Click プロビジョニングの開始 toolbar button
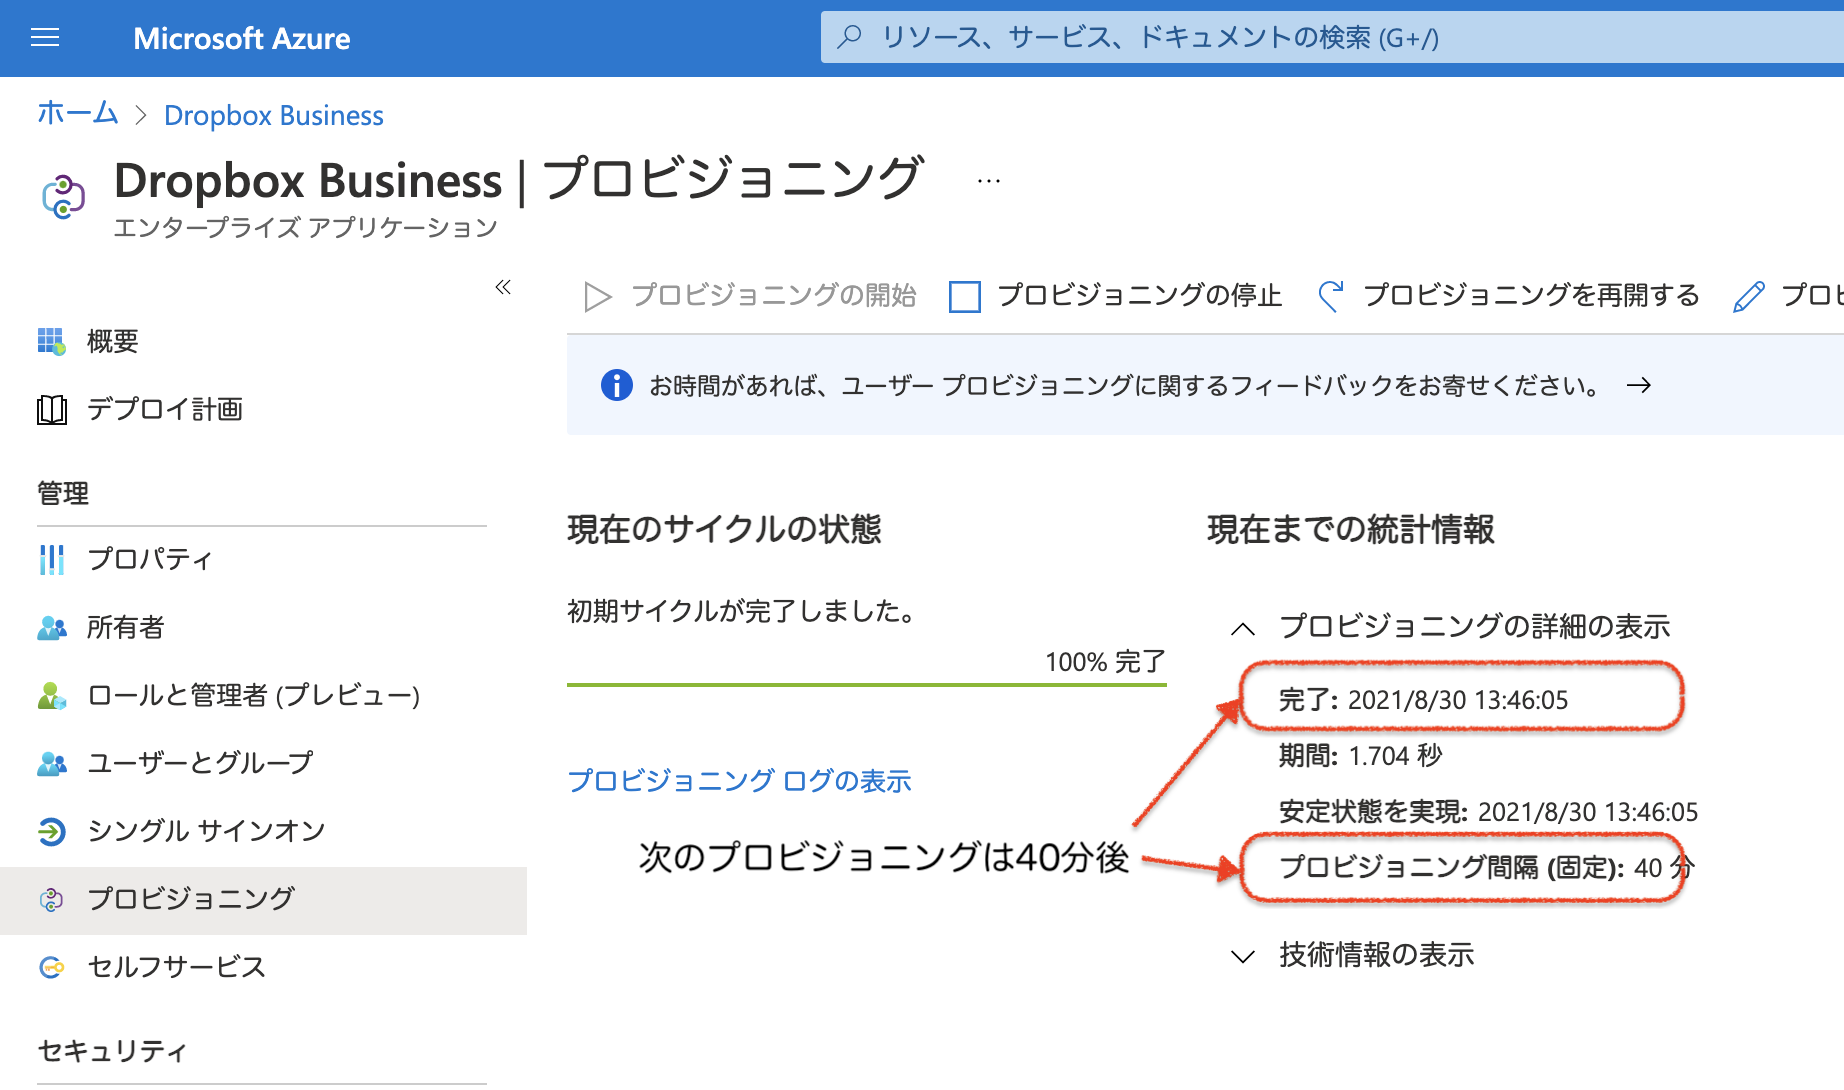Viewport: 1844px width, 1090px height. pyautogui.click(x=750, y=296)
